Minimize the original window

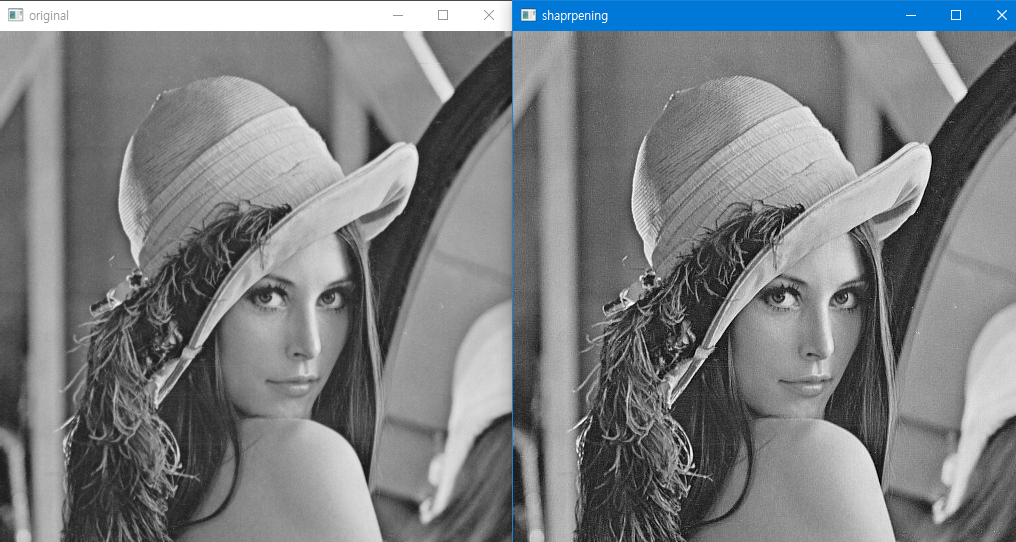click(398, 15)
